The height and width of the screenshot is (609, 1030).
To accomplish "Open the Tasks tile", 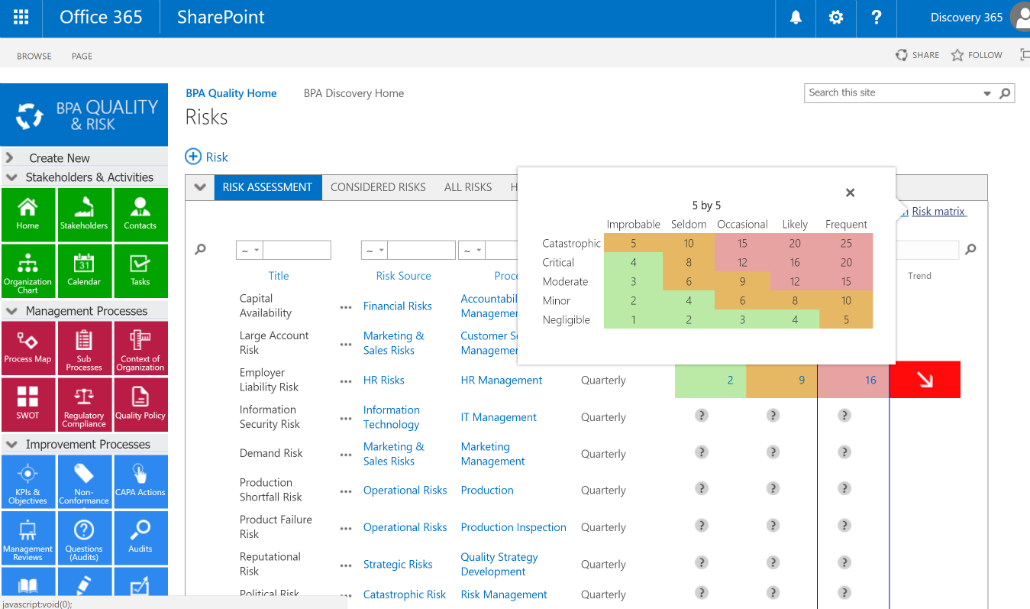I will (141, 271).
